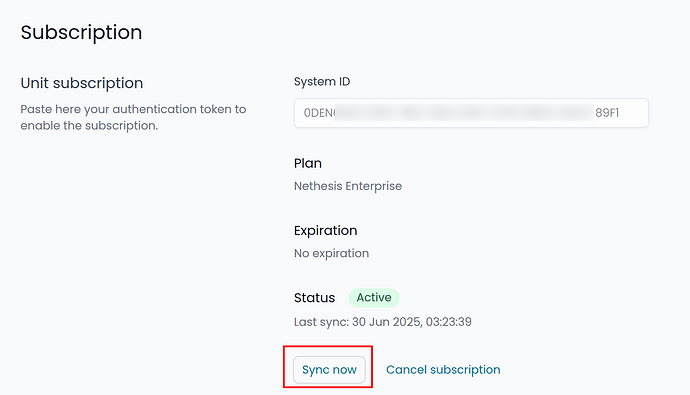Open the Cancel subscription link

click(x=443, y=369)
